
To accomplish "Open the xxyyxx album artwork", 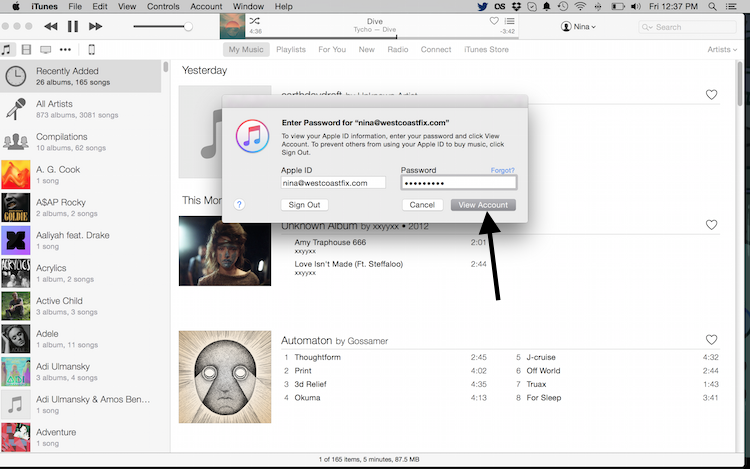I will click(225, 251).
